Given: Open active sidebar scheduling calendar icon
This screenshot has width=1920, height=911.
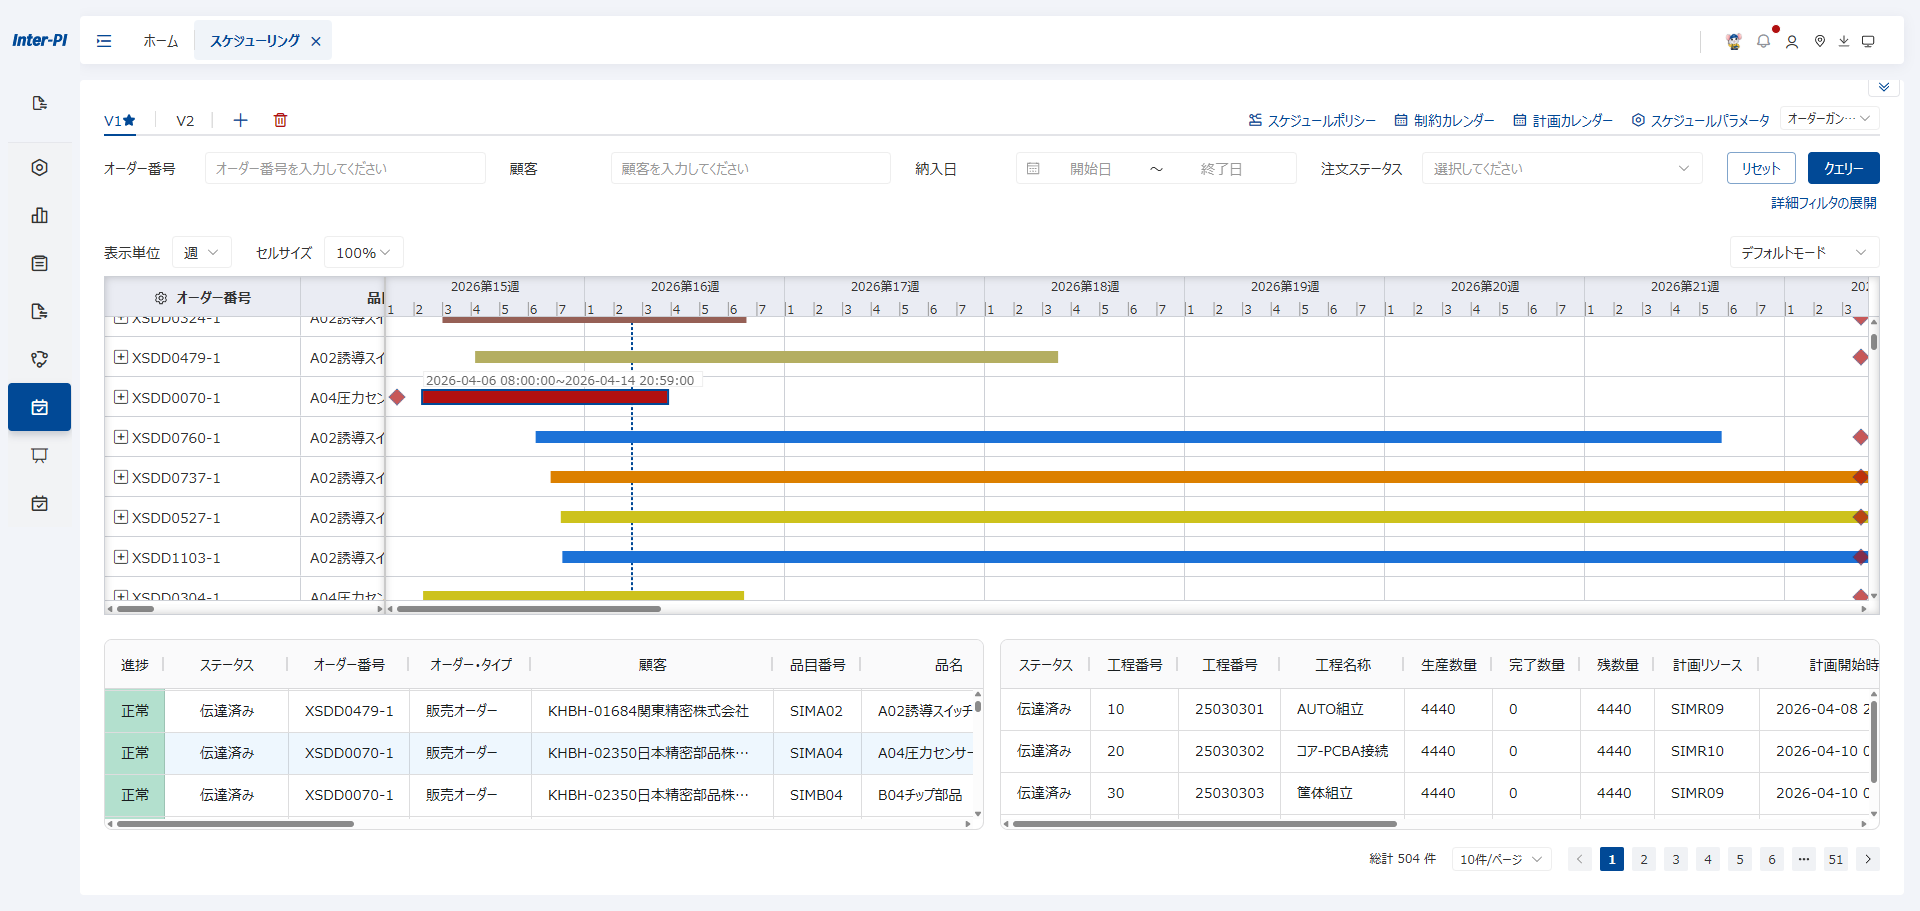Looking at the screenshot, I should pyautogui.click(x=40, y=407).
